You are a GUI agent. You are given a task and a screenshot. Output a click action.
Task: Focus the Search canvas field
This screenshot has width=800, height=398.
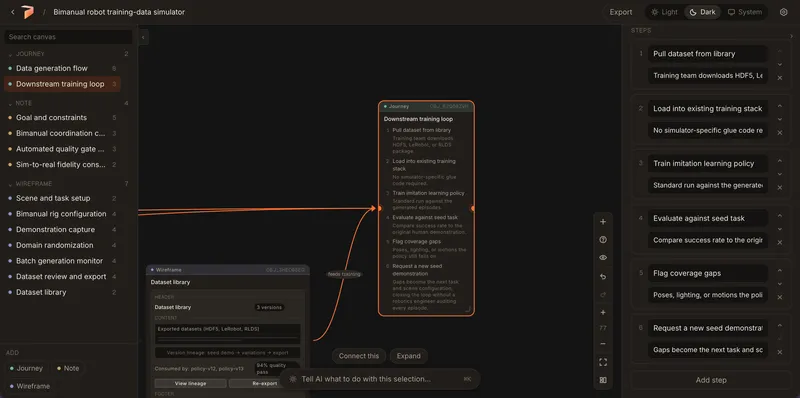pyautogui.click(x=68, y=37)
